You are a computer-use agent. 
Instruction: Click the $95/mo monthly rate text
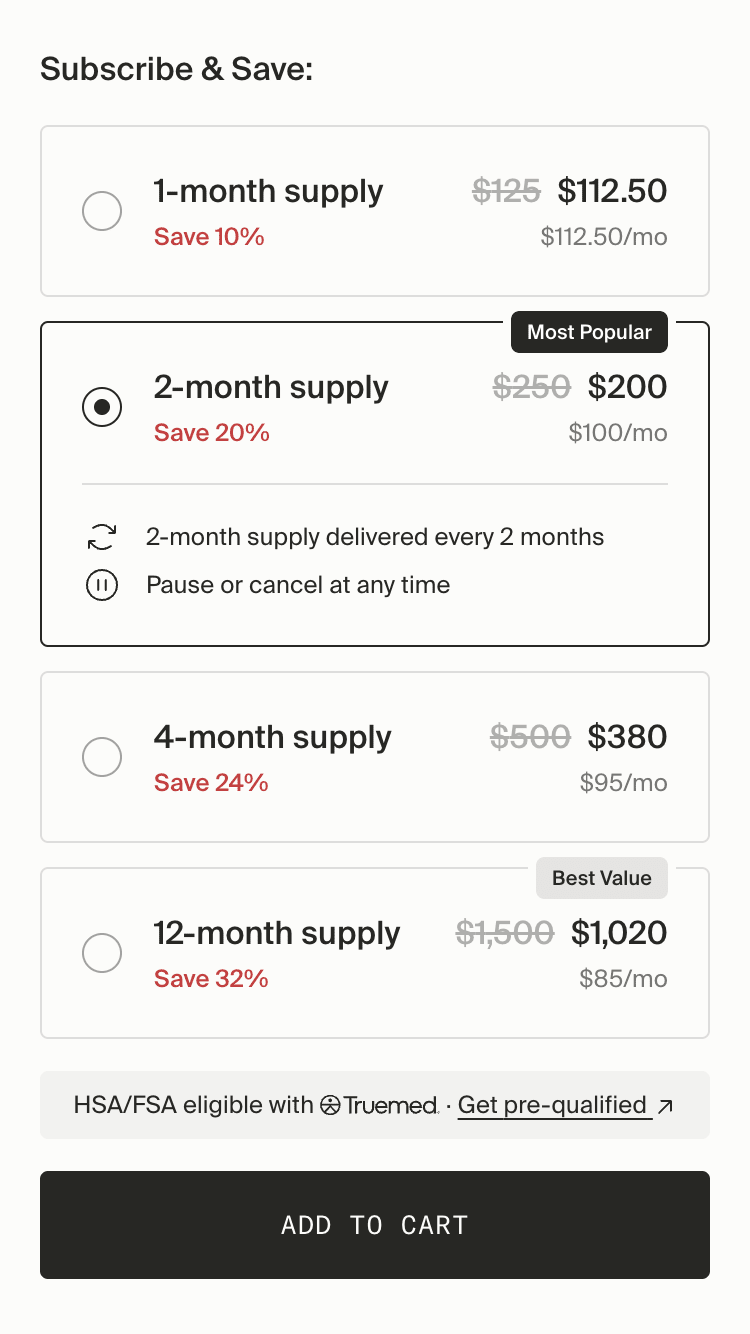click(x=623, y=782)
